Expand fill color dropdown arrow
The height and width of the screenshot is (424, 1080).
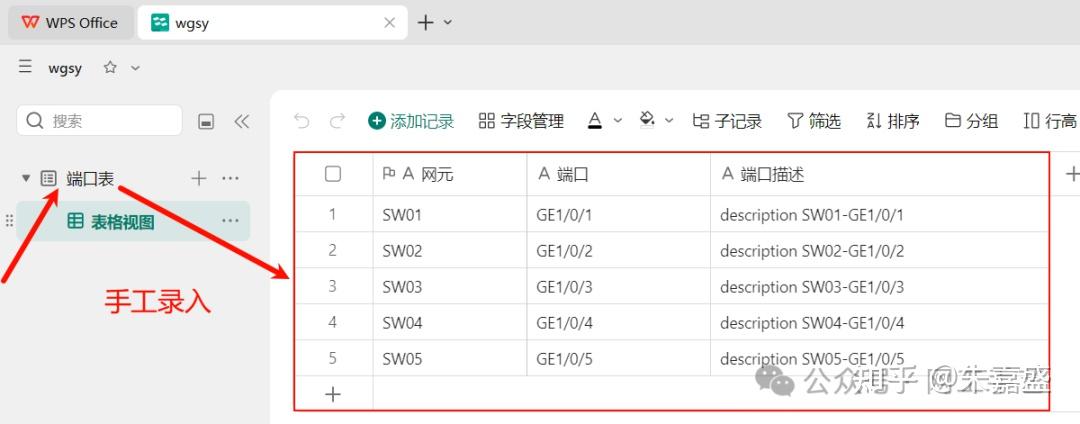pos(669,121)
